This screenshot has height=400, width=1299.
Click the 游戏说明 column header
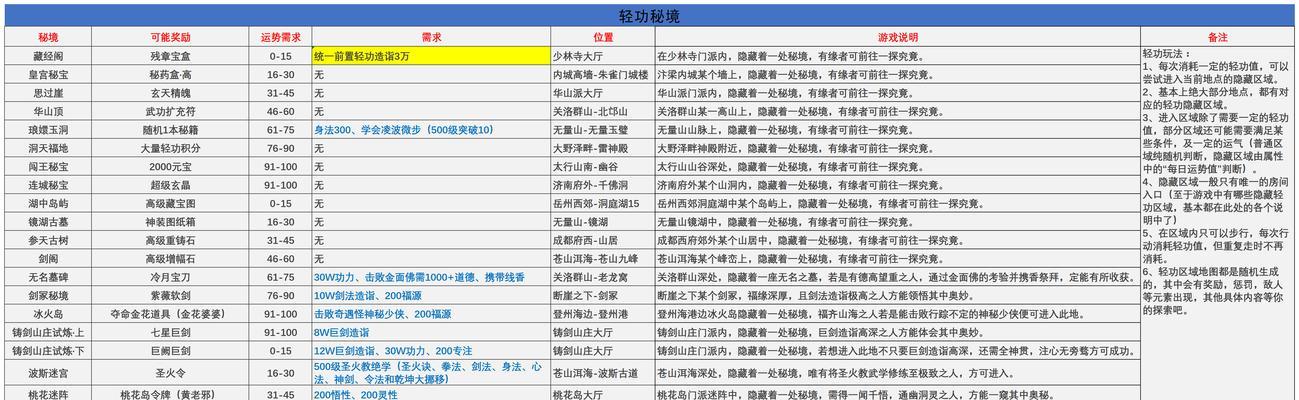897,37
